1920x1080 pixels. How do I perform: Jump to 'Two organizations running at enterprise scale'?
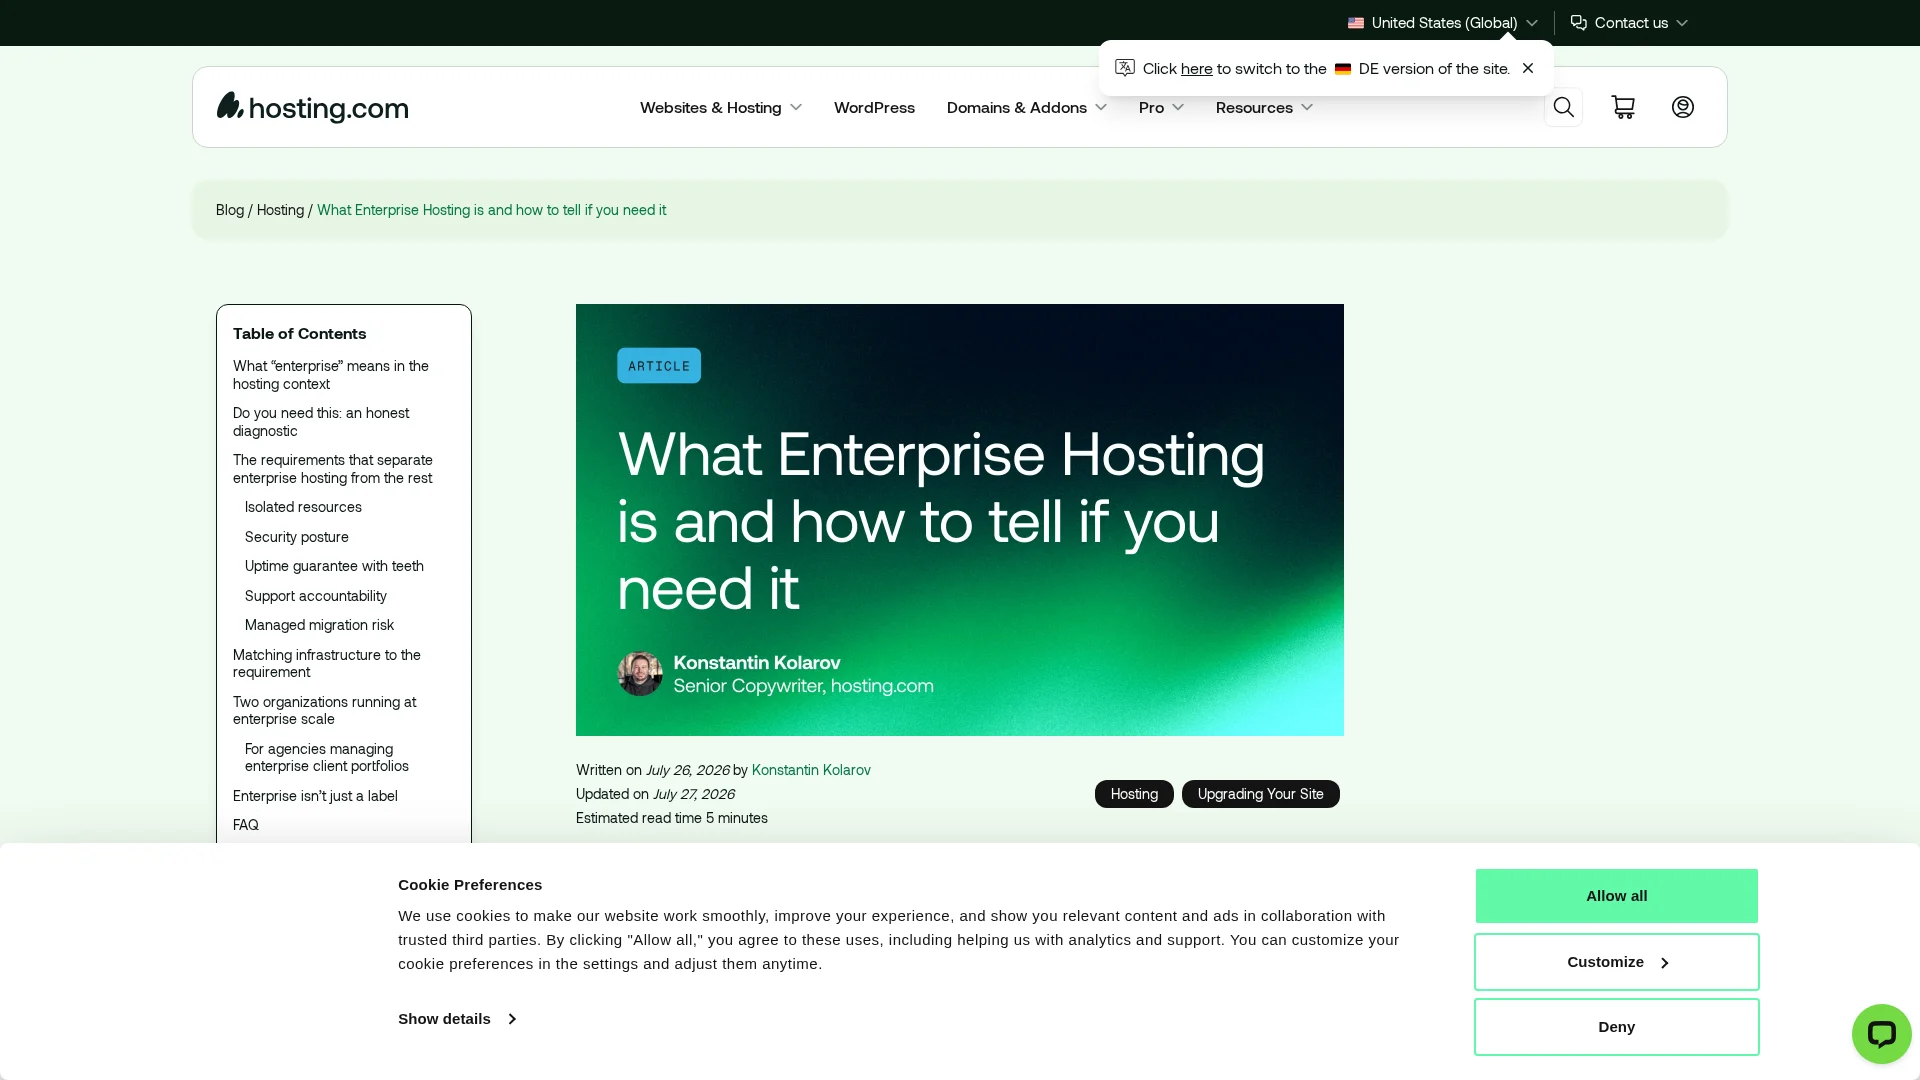pyautogui.click(x=325, y=710)
